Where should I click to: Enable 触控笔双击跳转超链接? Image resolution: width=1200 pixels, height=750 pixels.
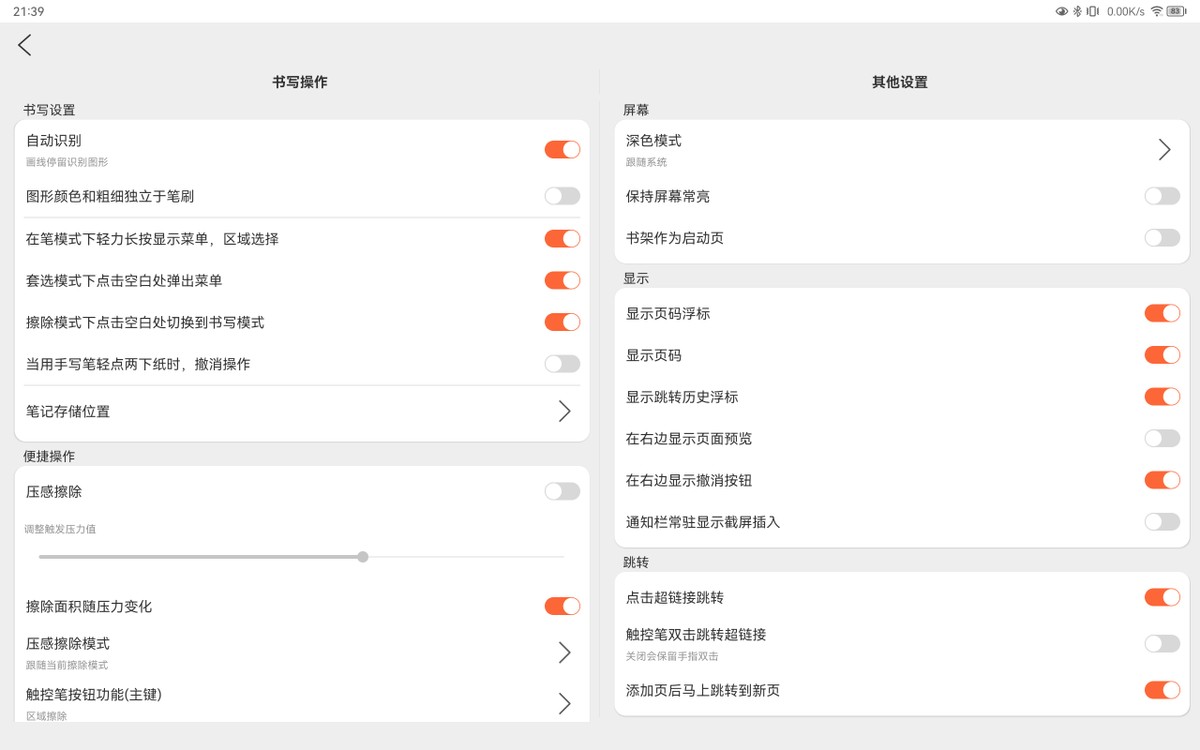(1161, 645)
